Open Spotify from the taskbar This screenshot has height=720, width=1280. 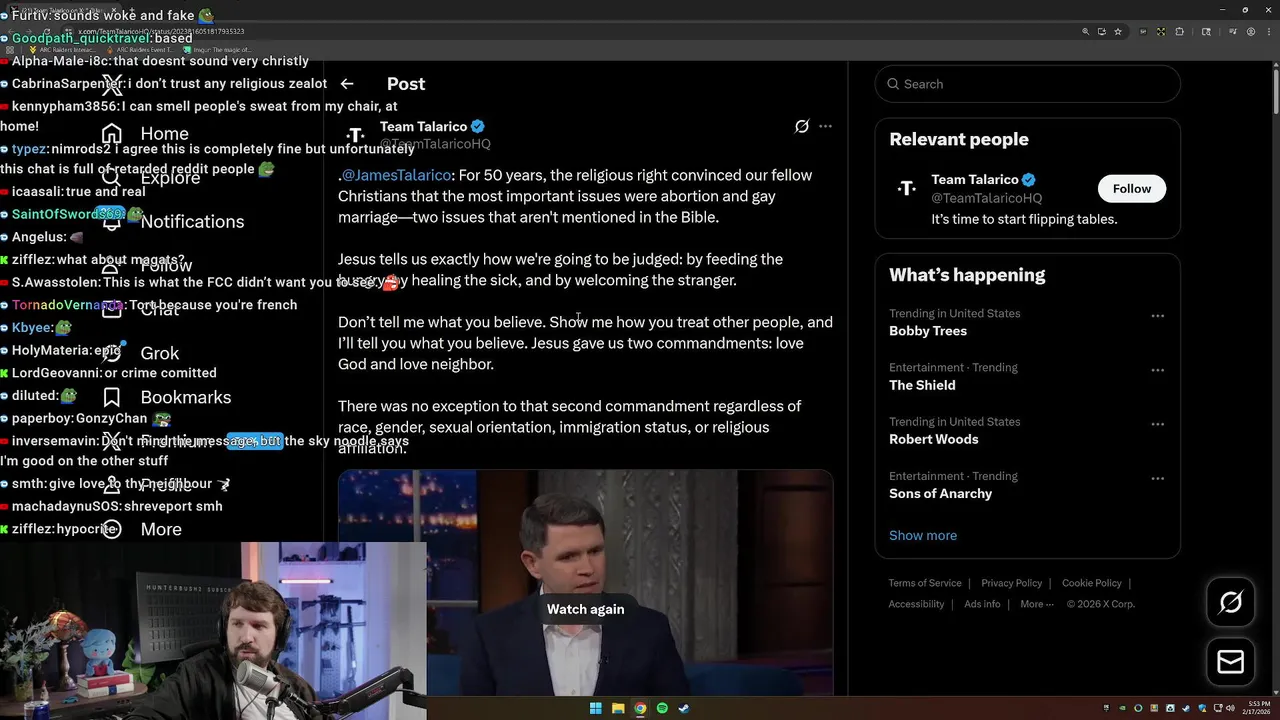pos(662,709)
